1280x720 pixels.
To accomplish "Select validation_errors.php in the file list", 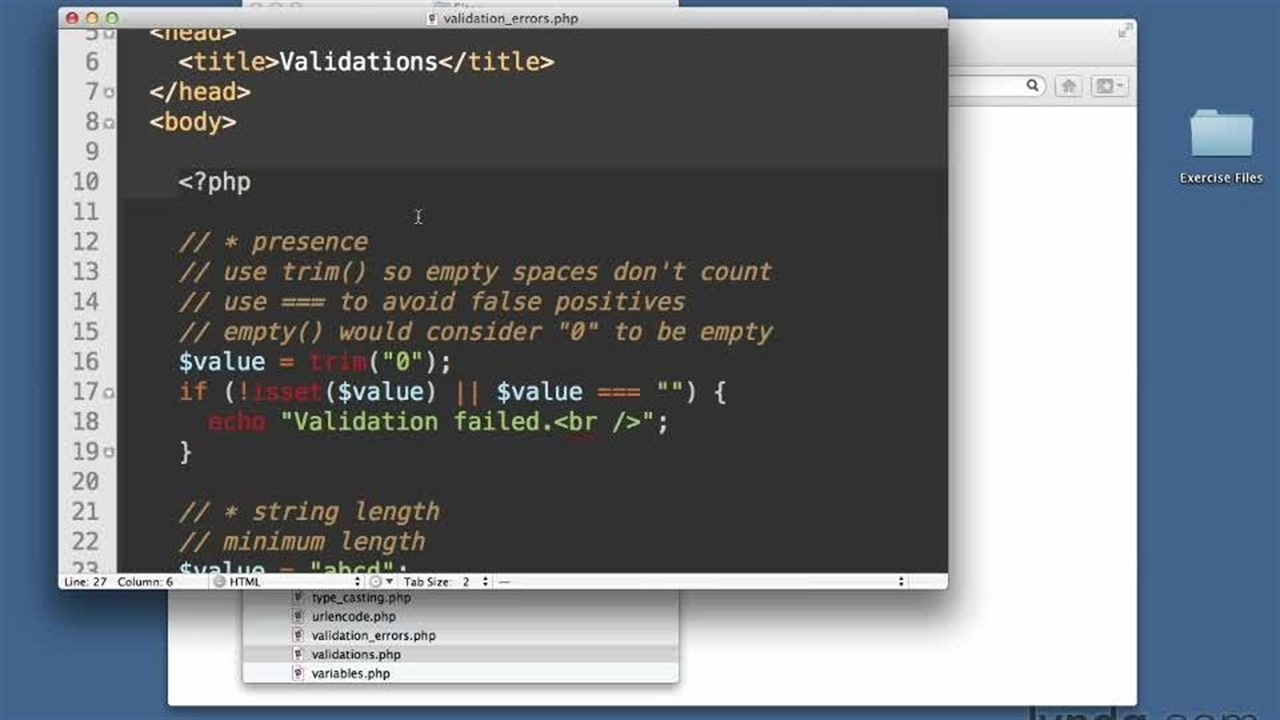I will [x=373, y=636].
